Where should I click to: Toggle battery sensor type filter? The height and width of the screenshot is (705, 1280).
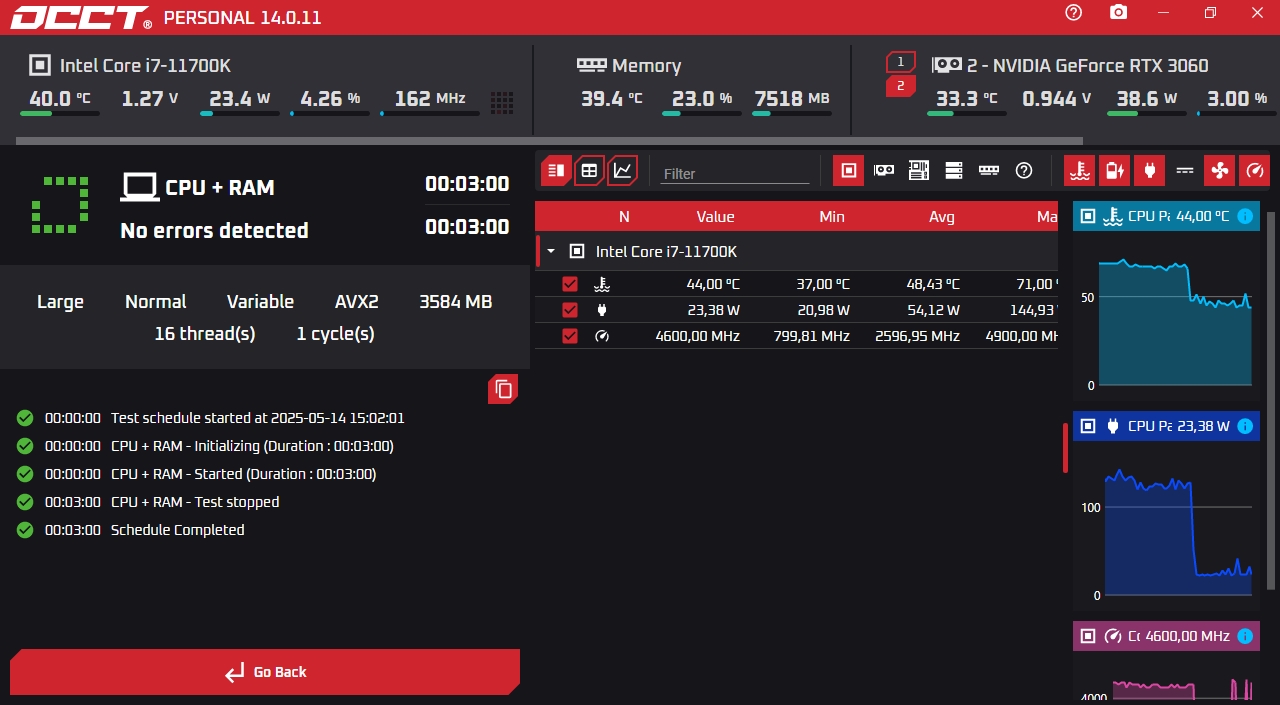(x=1114, y=171)
